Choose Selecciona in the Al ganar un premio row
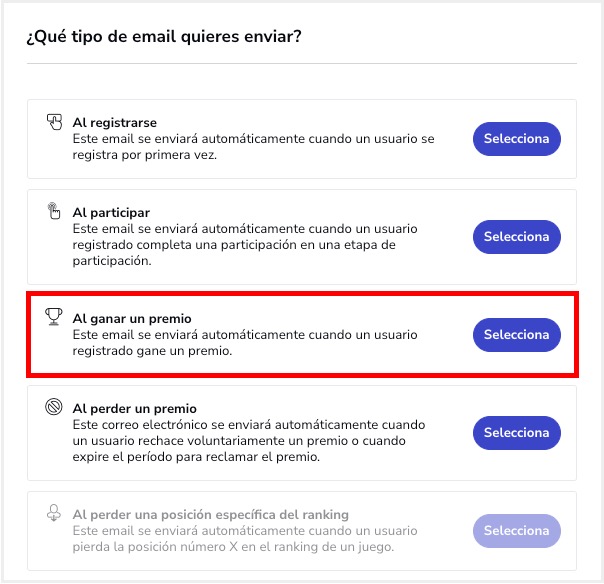Viewport: 604px width, 584px height. (516, 335)
